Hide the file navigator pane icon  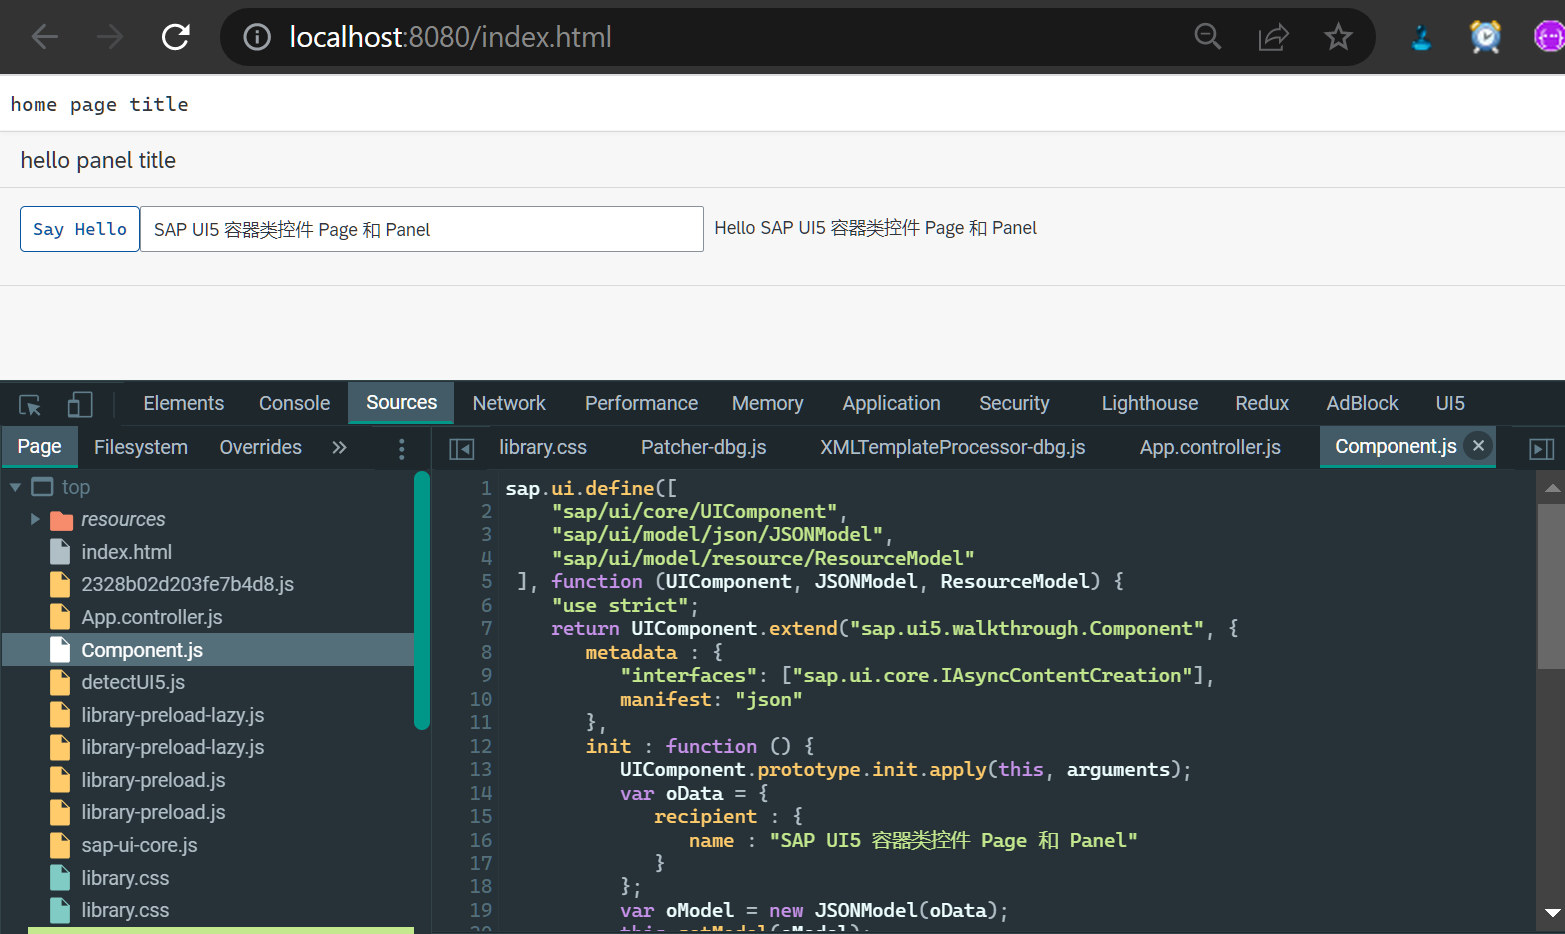tap(461, 448)
